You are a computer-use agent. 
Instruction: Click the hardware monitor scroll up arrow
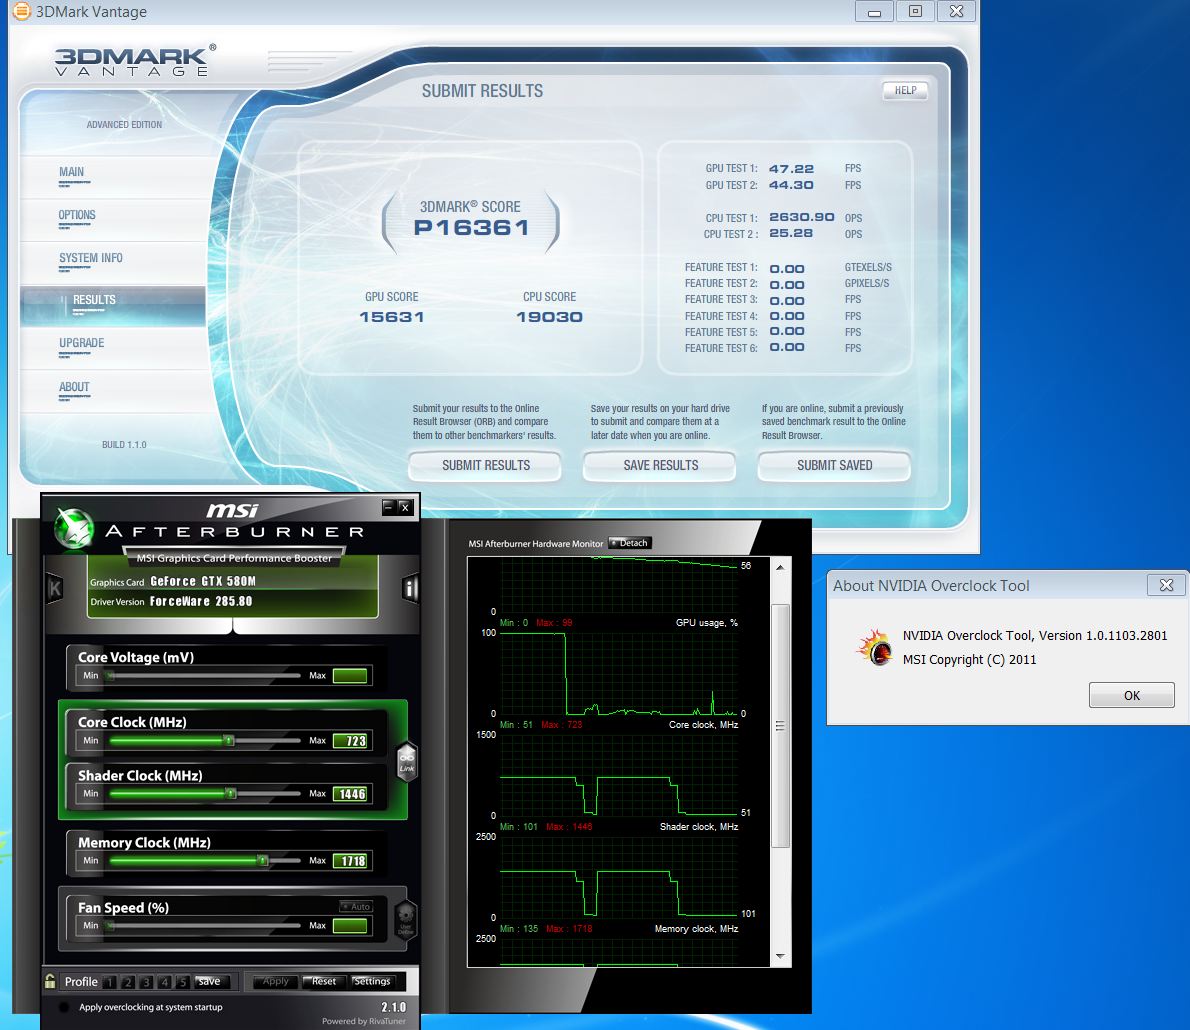(x=780, y=567)
